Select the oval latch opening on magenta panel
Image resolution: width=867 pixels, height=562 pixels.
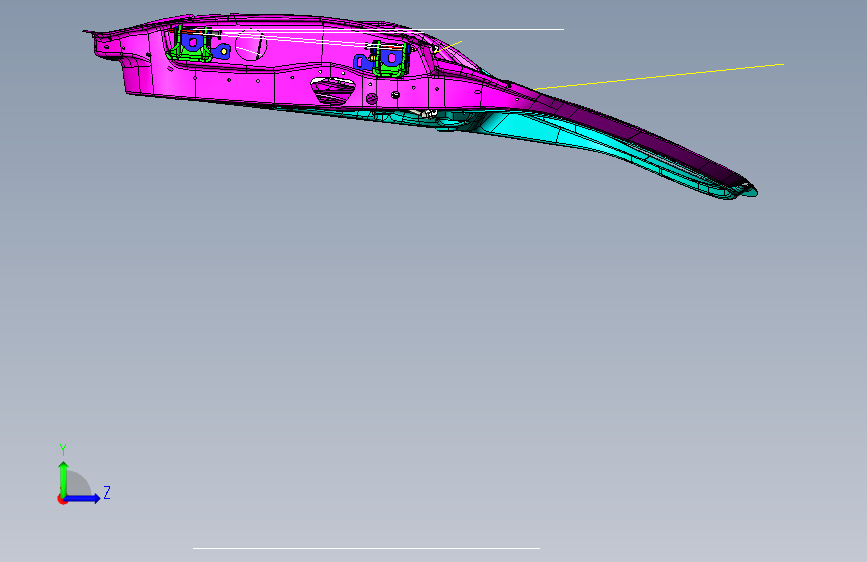[332, 90]
